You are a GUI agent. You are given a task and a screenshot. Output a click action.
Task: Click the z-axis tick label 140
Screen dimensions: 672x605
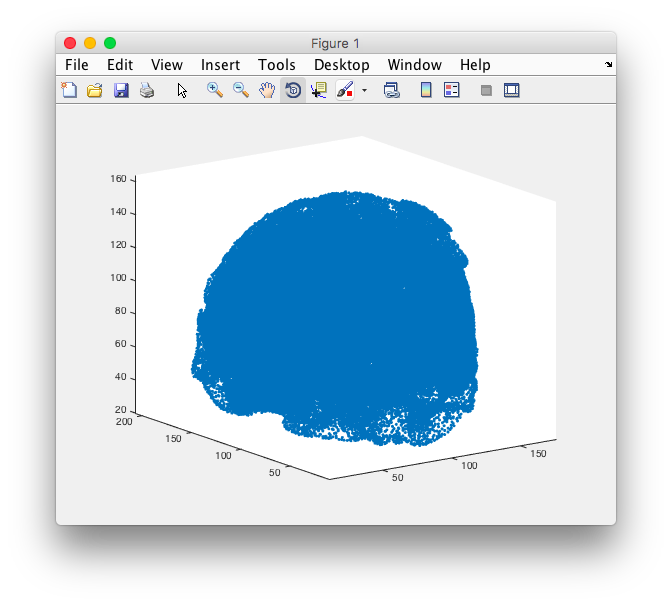point(118,212)
